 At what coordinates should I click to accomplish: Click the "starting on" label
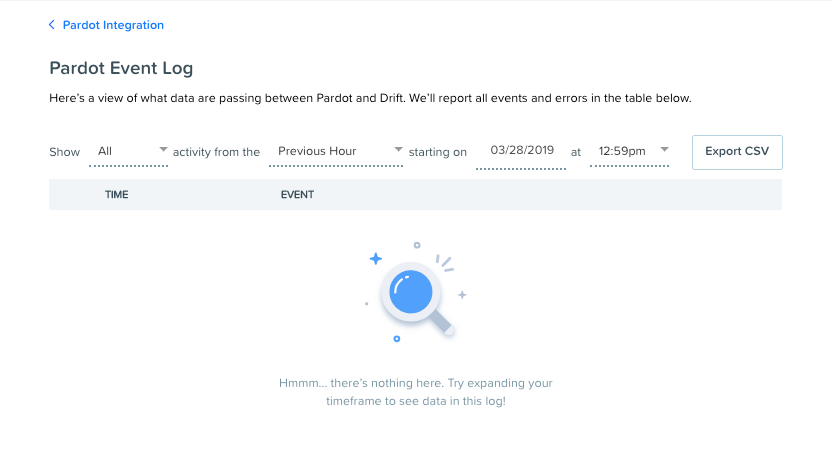click(438, 152)
